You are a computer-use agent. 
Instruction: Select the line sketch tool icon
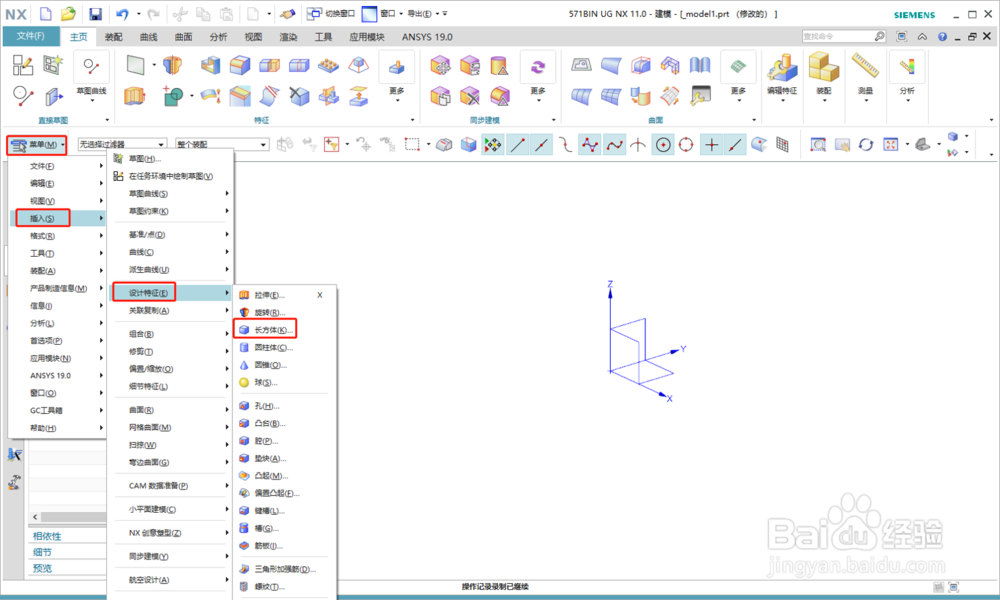23,96
